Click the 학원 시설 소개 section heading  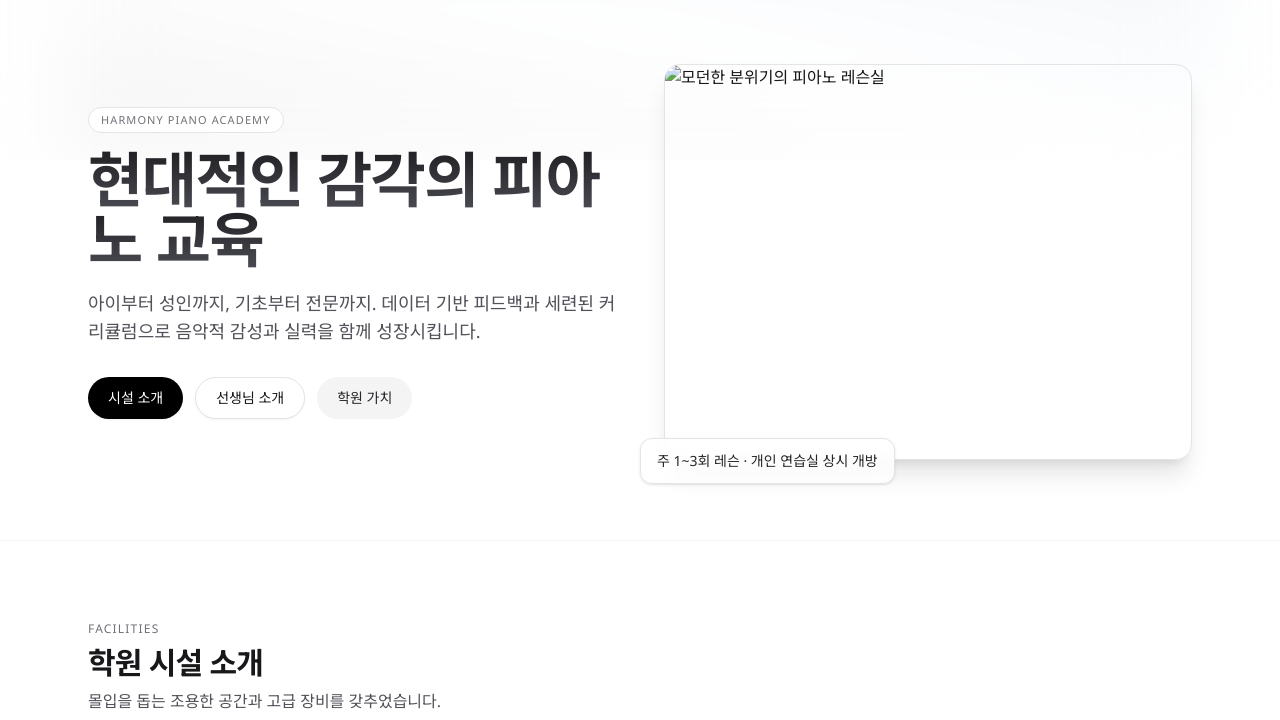[x=175, y=663]
